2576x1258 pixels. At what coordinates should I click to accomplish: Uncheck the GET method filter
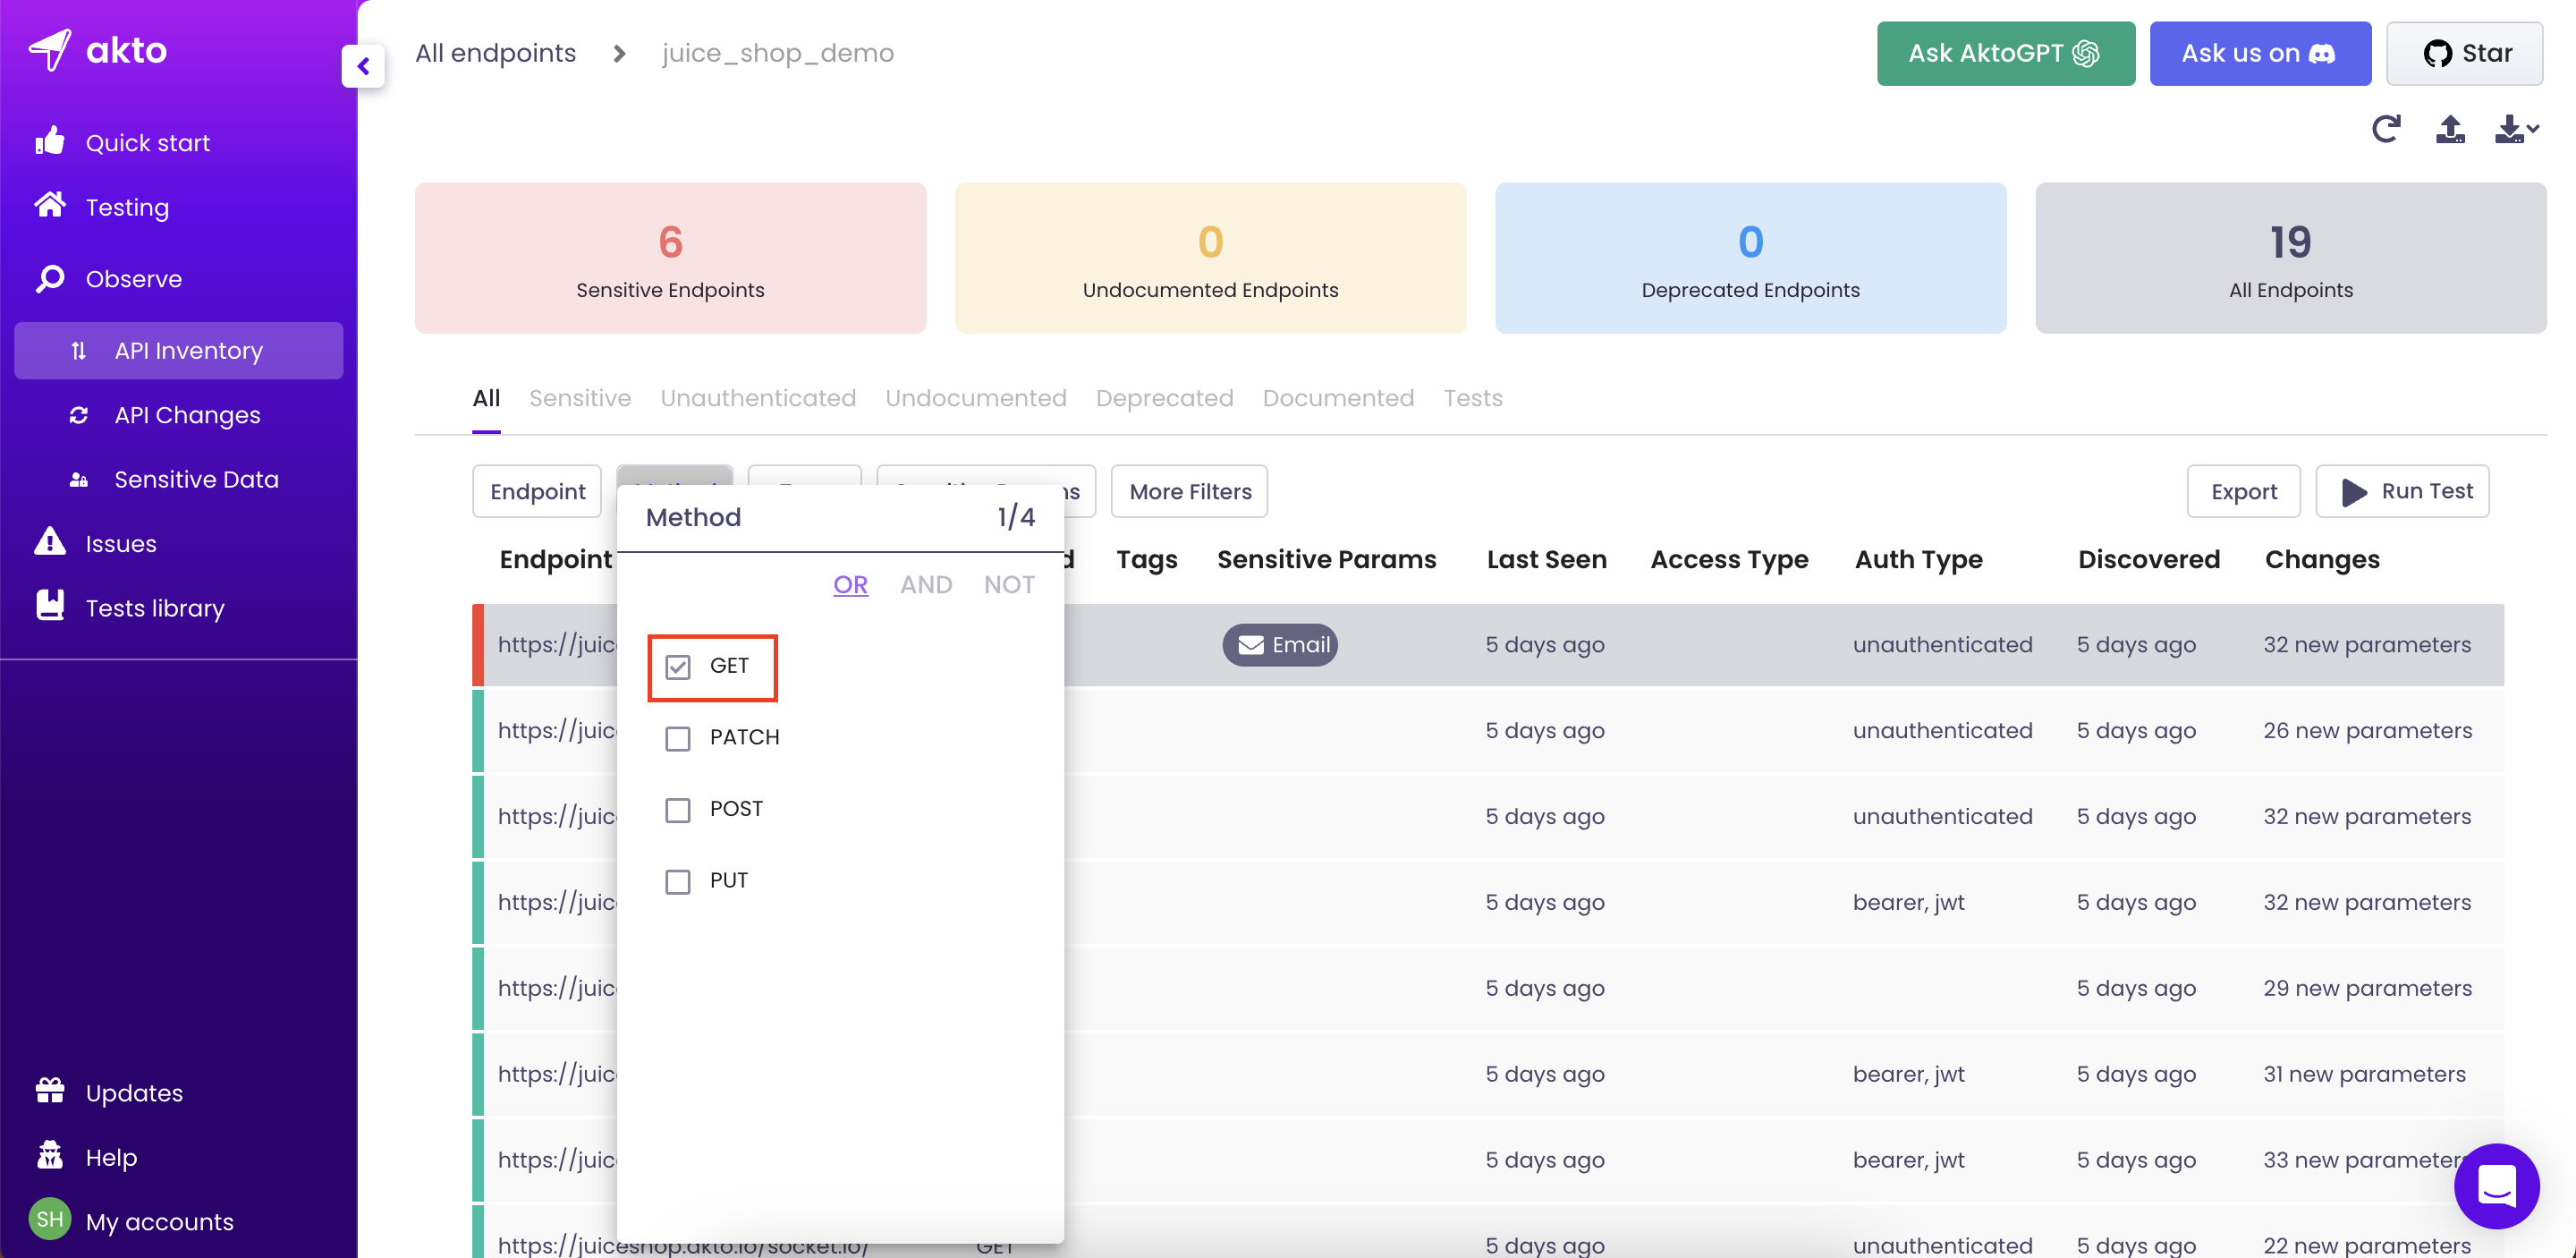(679, 666)
